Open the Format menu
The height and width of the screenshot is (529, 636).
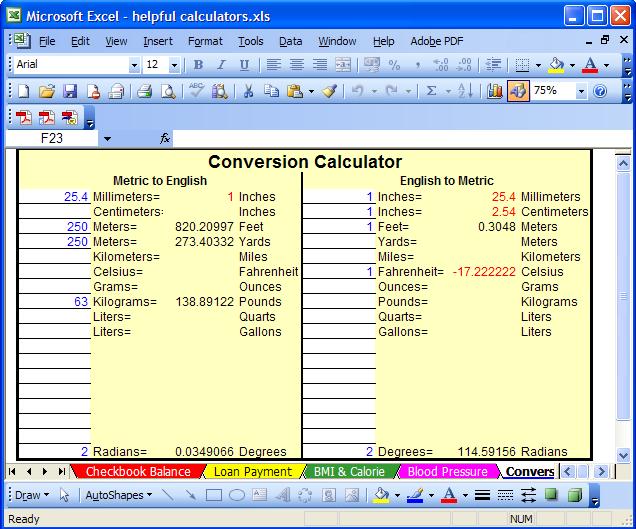pos(205,41)
